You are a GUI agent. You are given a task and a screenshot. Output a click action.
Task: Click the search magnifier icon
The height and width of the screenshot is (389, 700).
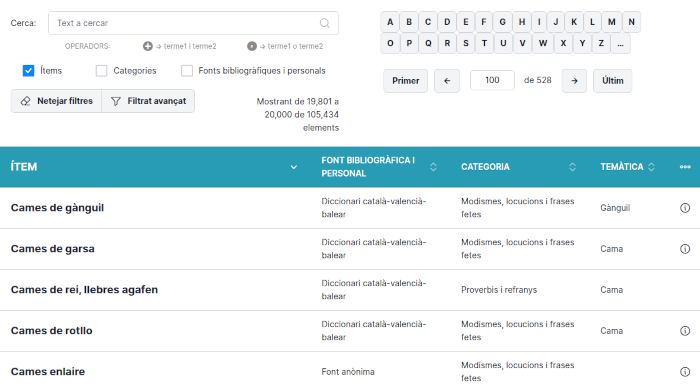325,23
